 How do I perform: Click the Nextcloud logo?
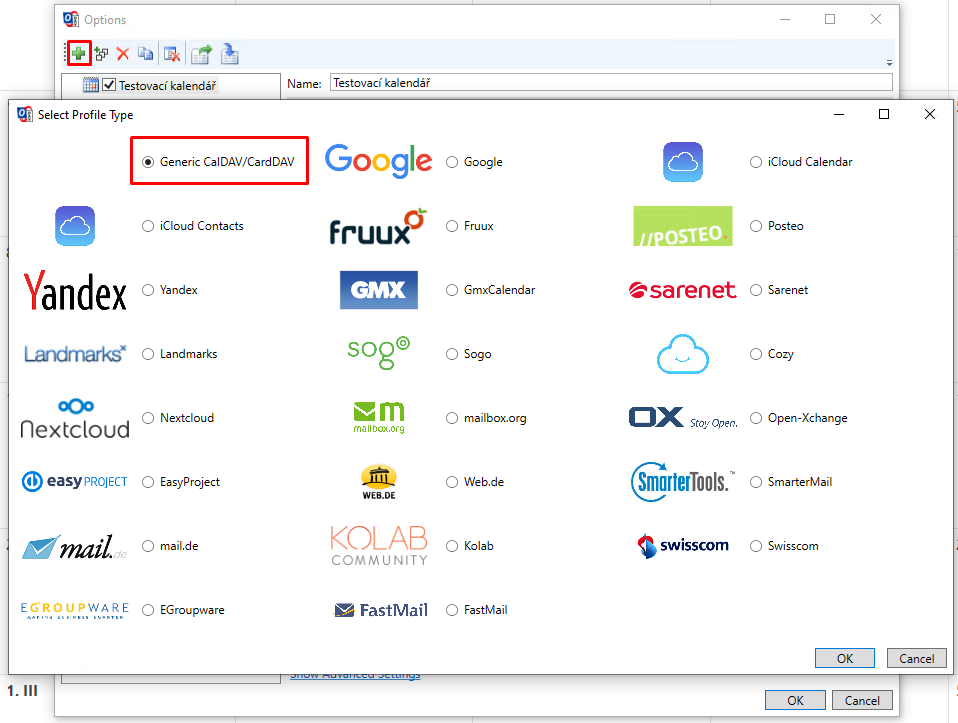click(x=75, y=419)
